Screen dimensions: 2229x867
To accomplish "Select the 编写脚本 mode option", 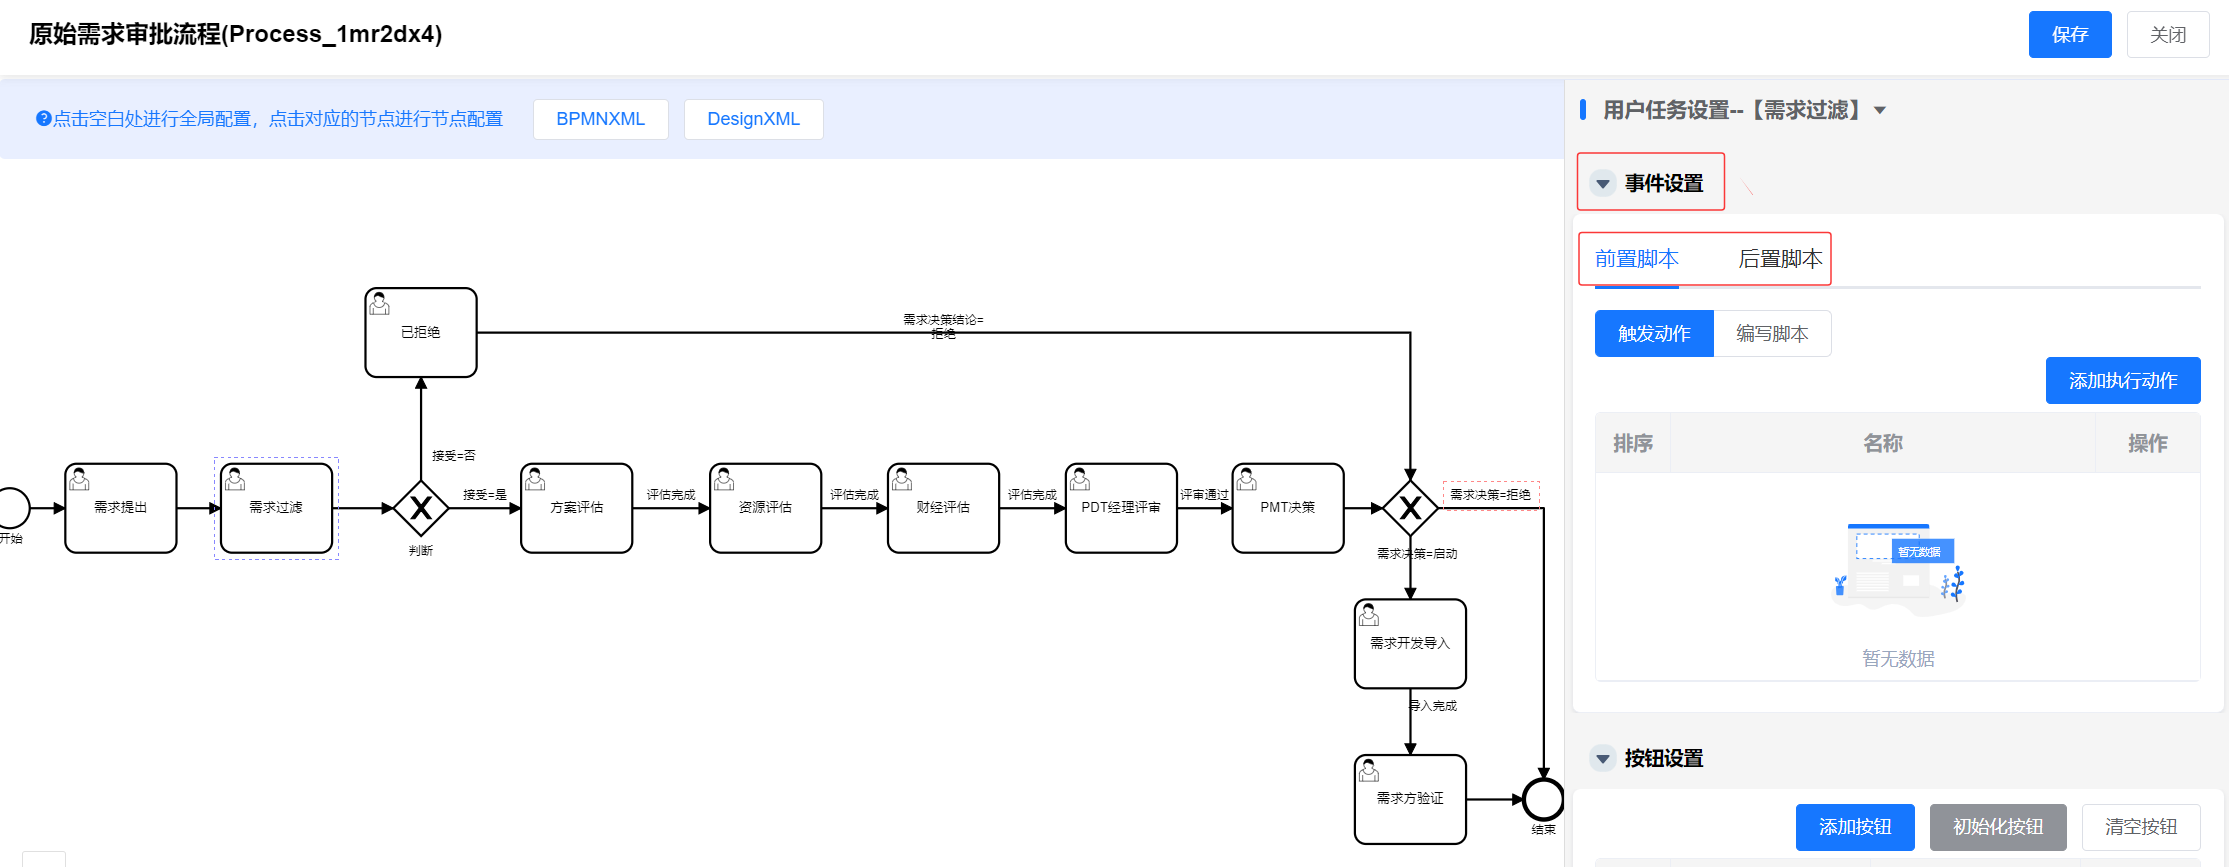I will 1772,334.
